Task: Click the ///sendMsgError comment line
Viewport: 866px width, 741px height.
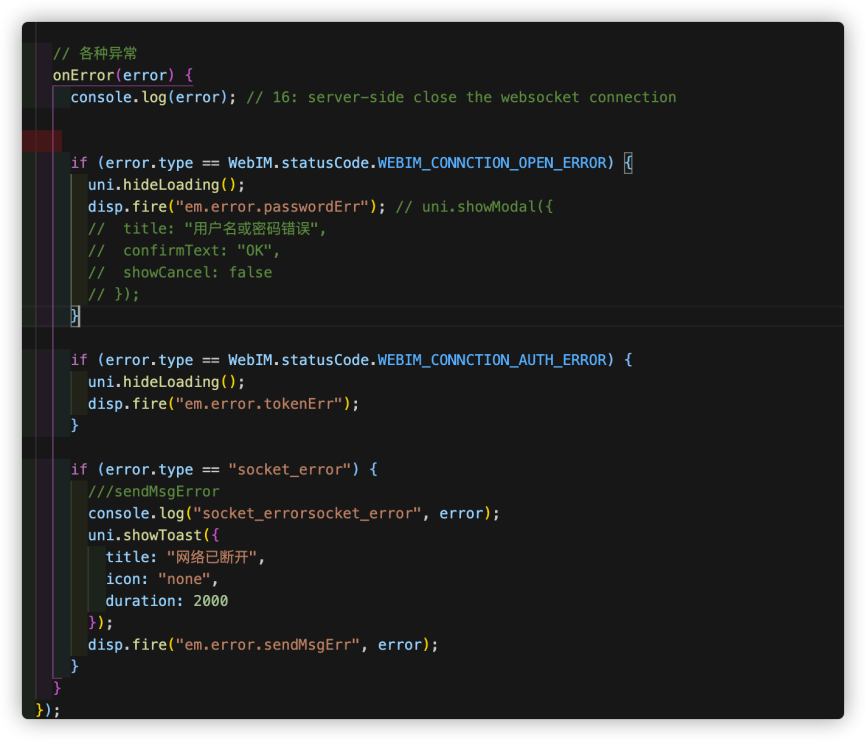Action: tap(153, 491)
